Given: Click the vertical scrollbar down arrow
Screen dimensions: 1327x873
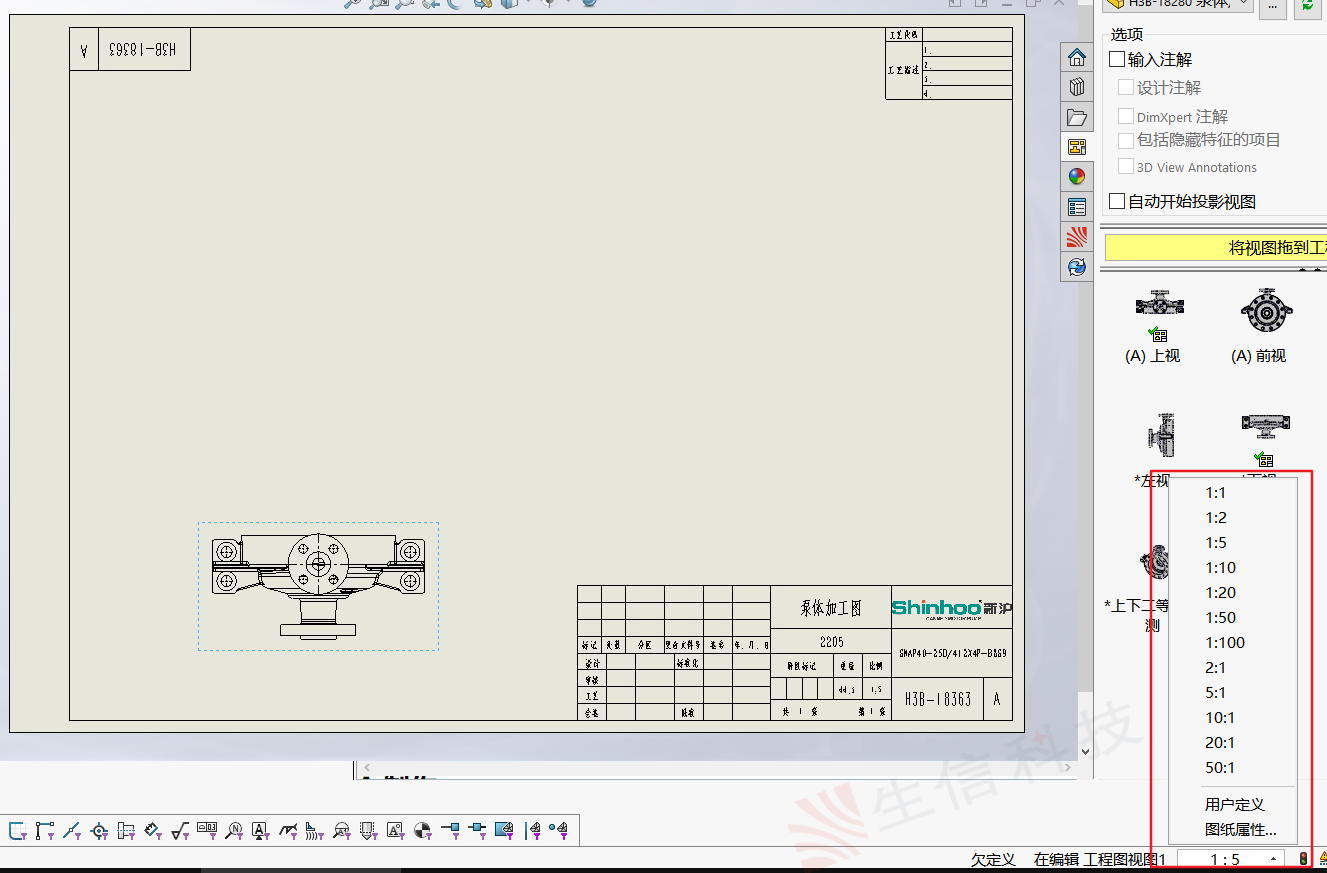Looking at the screenshot, I should (x=1085, y=751).
